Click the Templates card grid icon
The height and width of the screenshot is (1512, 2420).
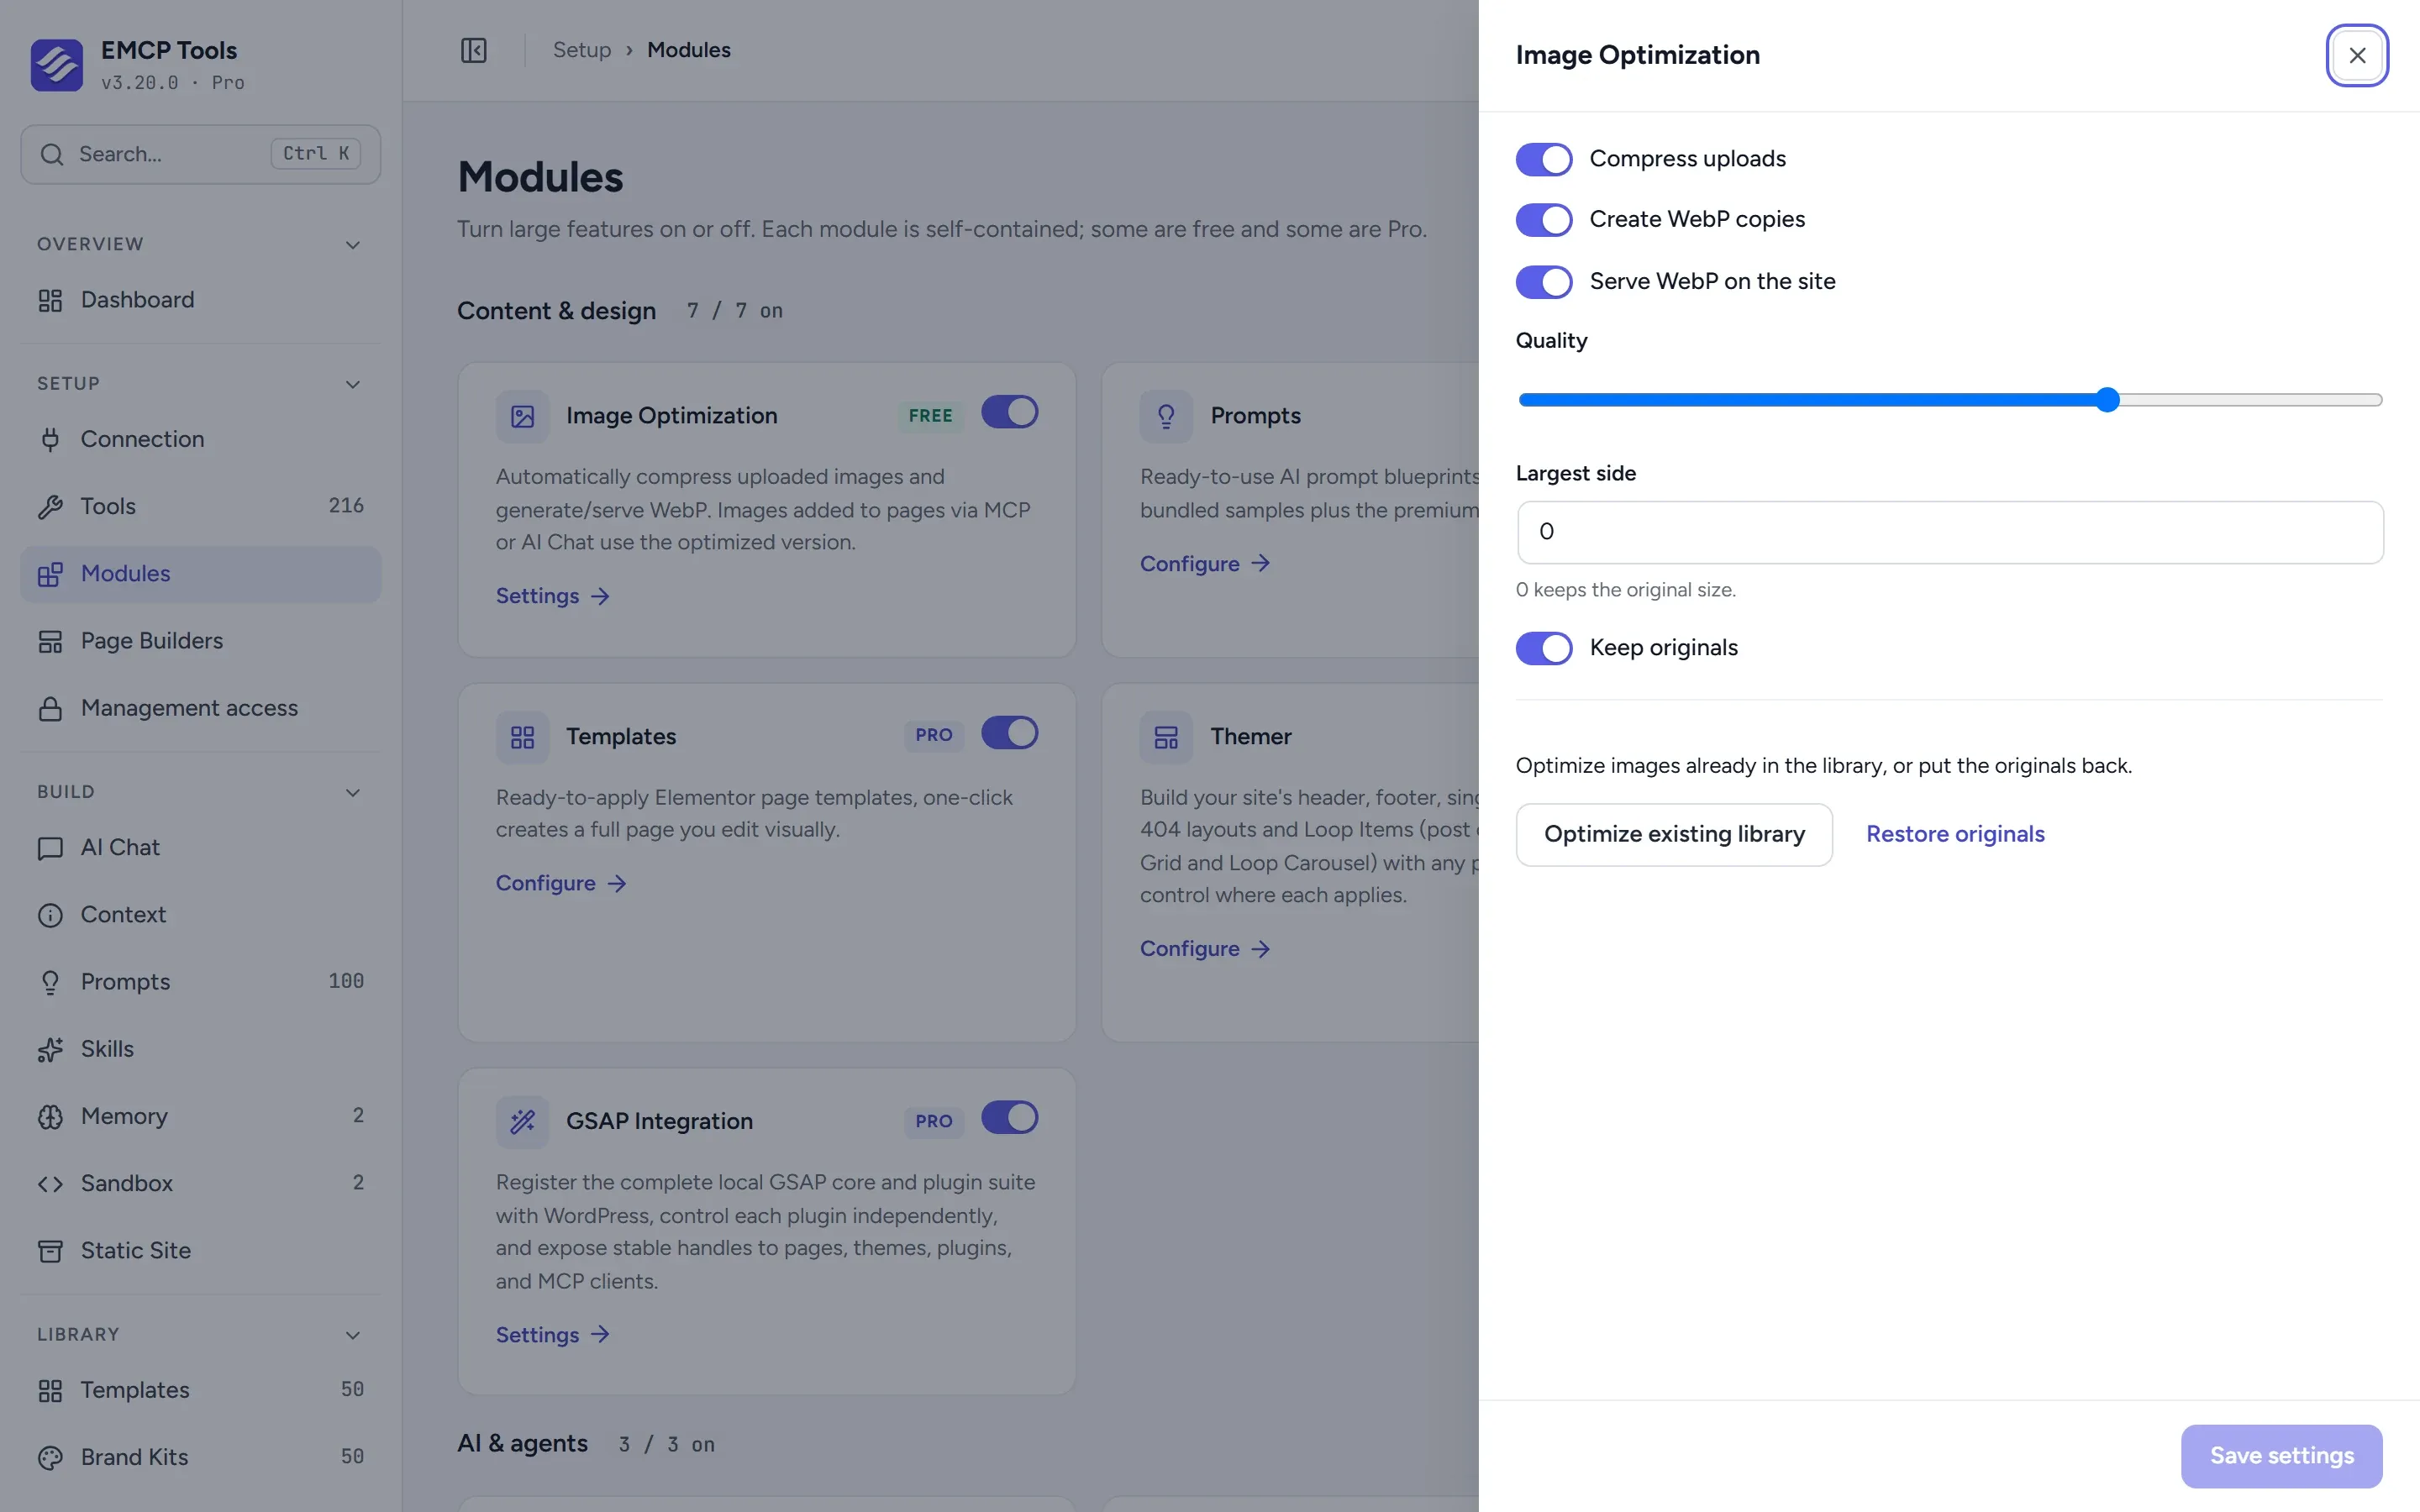(522, 737)
